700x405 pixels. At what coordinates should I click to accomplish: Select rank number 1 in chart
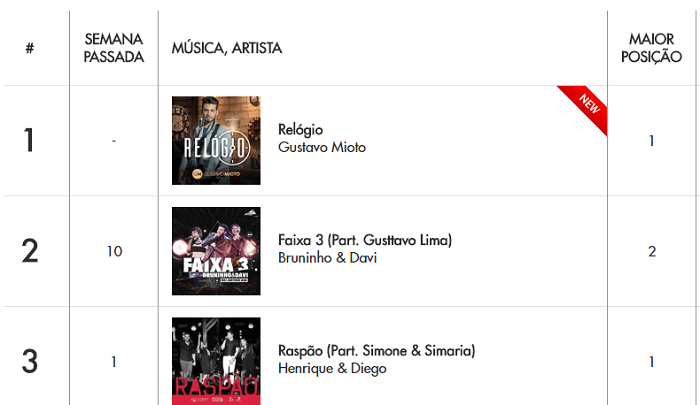(29, 140)
